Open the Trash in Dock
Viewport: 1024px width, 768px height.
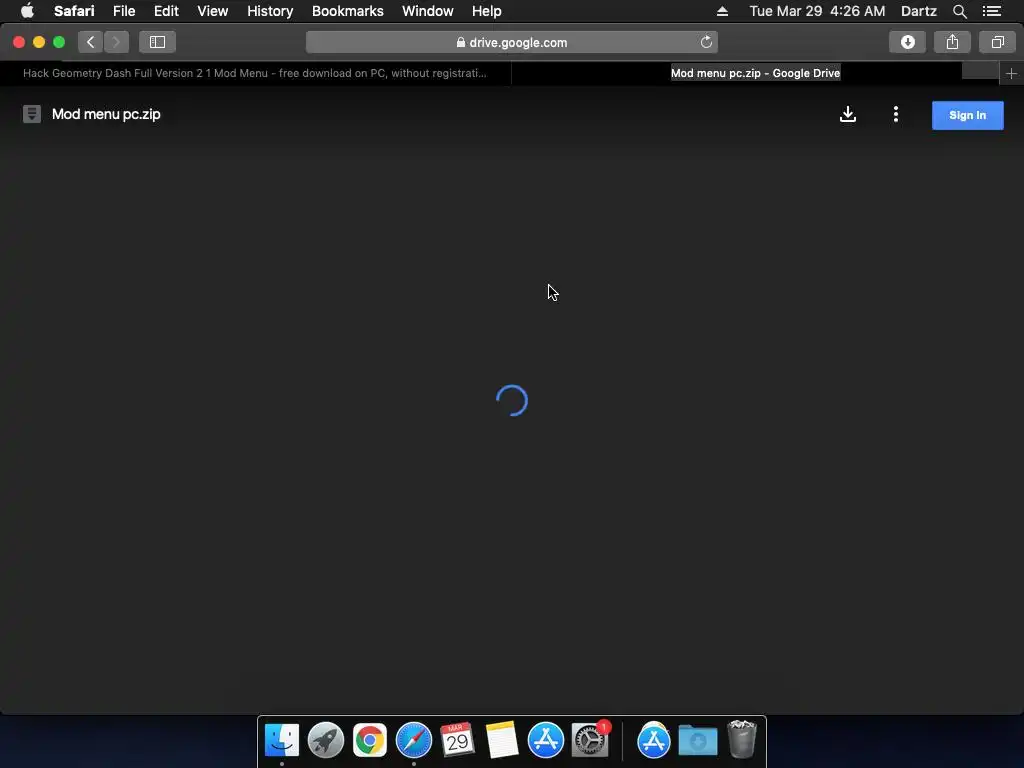coord(742,739)
